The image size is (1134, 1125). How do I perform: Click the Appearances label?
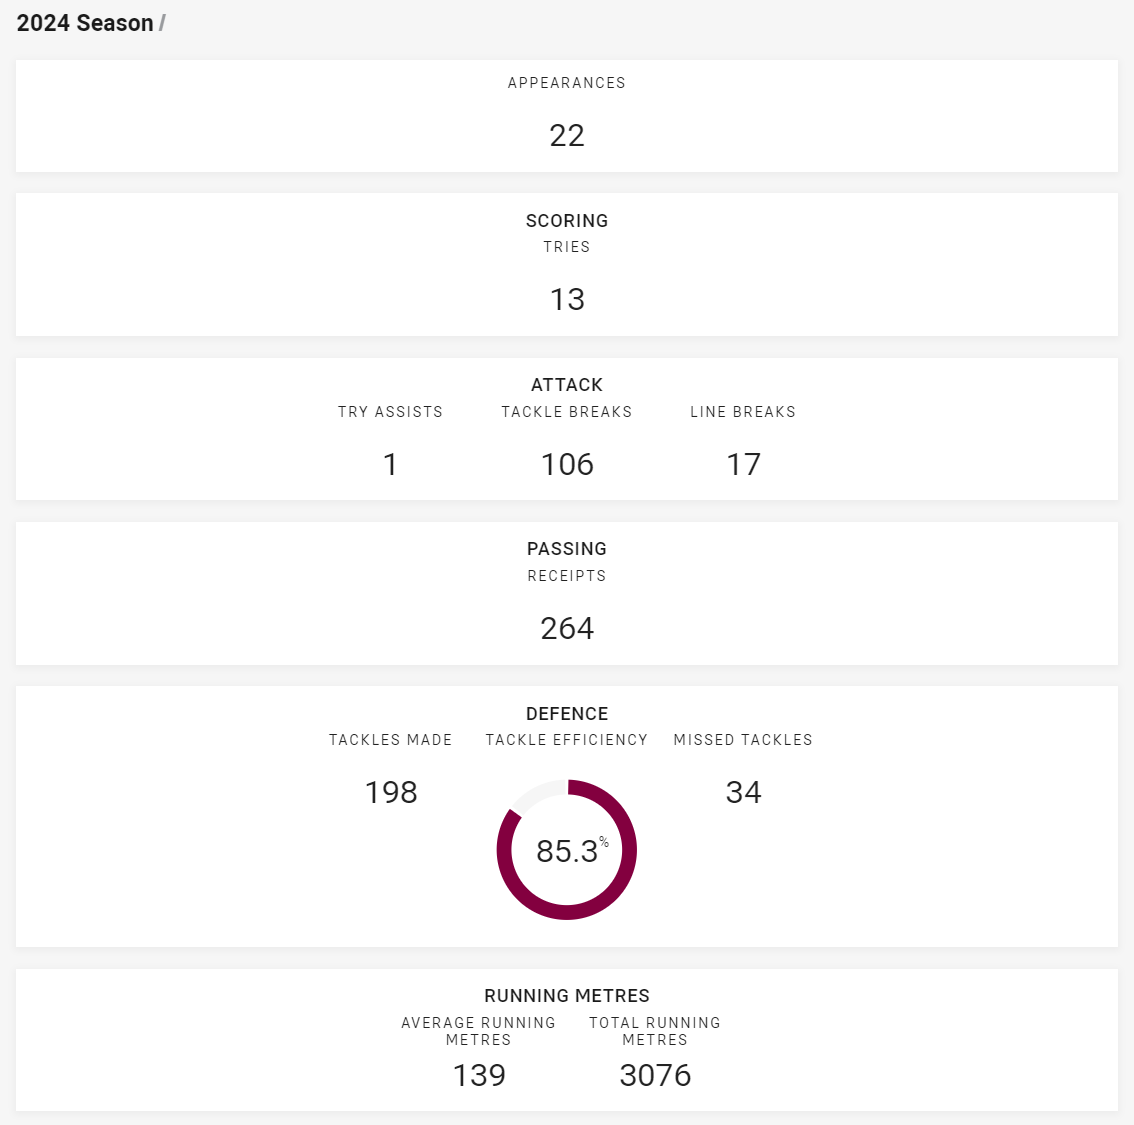[566, 83]
